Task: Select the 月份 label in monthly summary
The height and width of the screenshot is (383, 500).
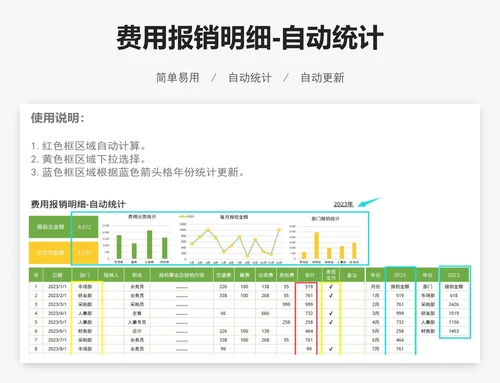Action: [x=375, y=286]
